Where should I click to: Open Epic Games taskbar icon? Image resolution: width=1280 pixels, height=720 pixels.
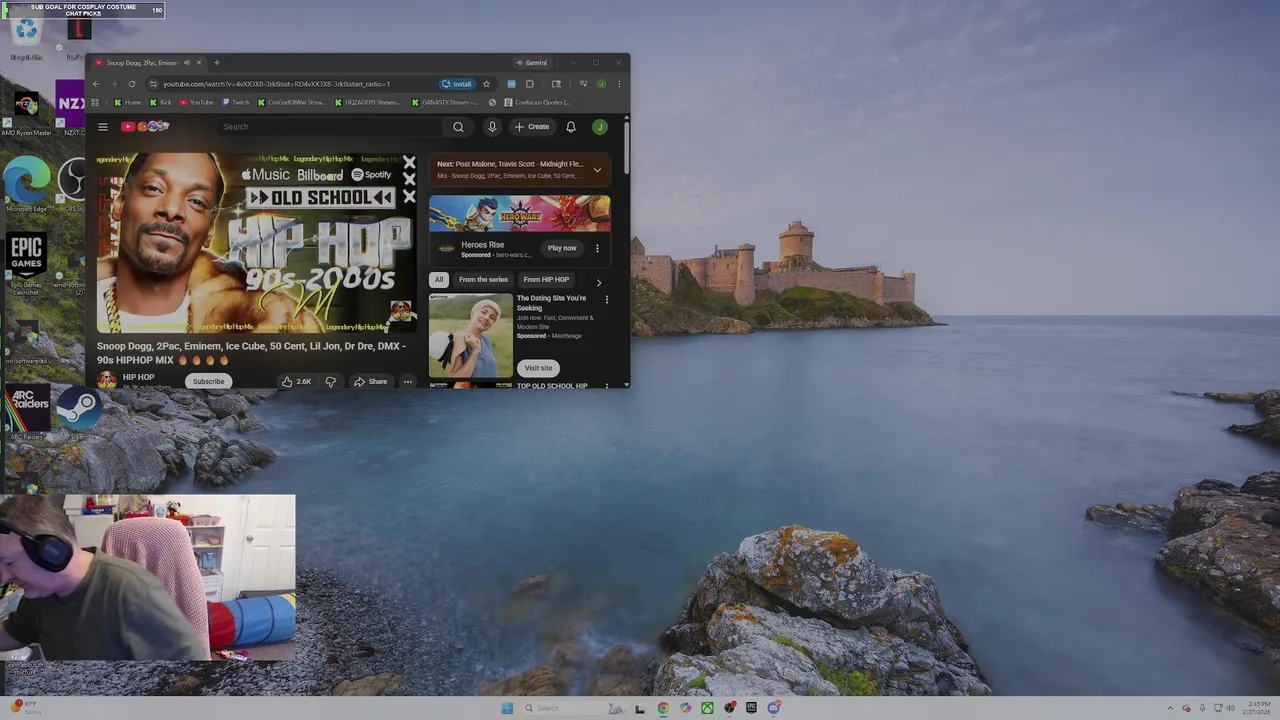(751, 708)
